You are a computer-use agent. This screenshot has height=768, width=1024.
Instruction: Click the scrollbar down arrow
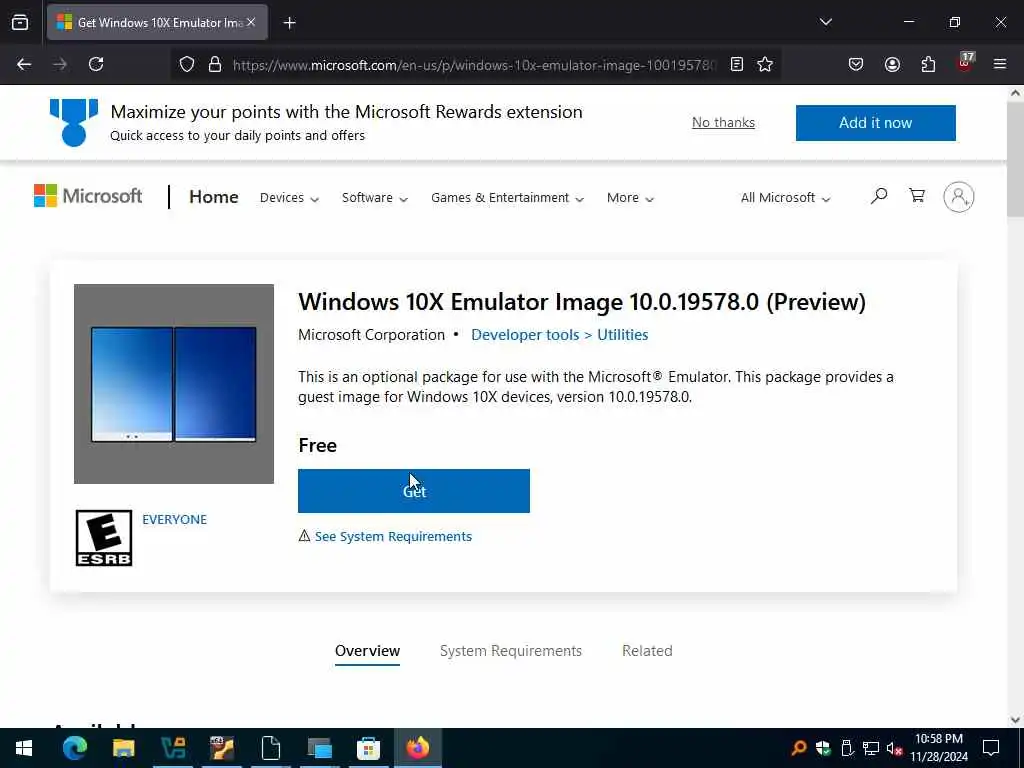(1015, 720)
